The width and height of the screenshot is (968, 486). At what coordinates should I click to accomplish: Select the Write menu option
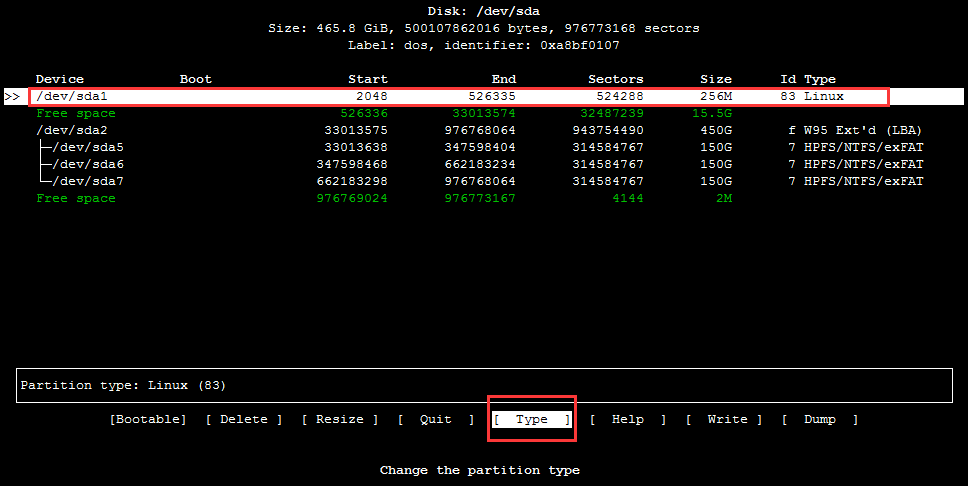pyautogui.click(x=723, y=420)
